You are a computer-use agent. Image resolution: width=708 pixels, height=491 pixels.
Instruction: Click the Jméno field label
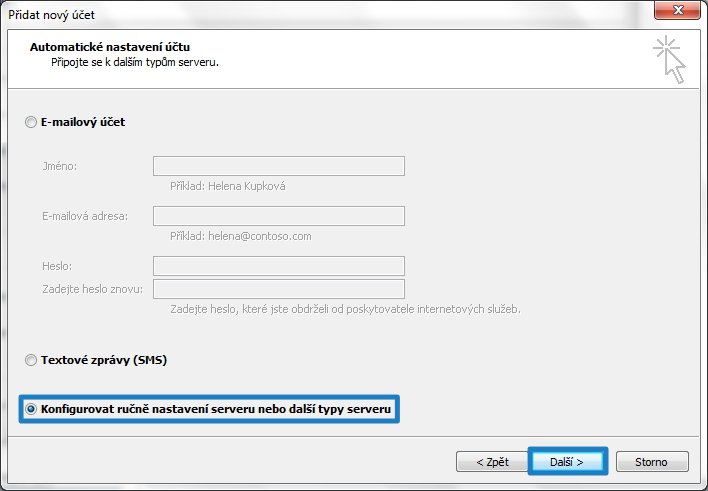60,166
